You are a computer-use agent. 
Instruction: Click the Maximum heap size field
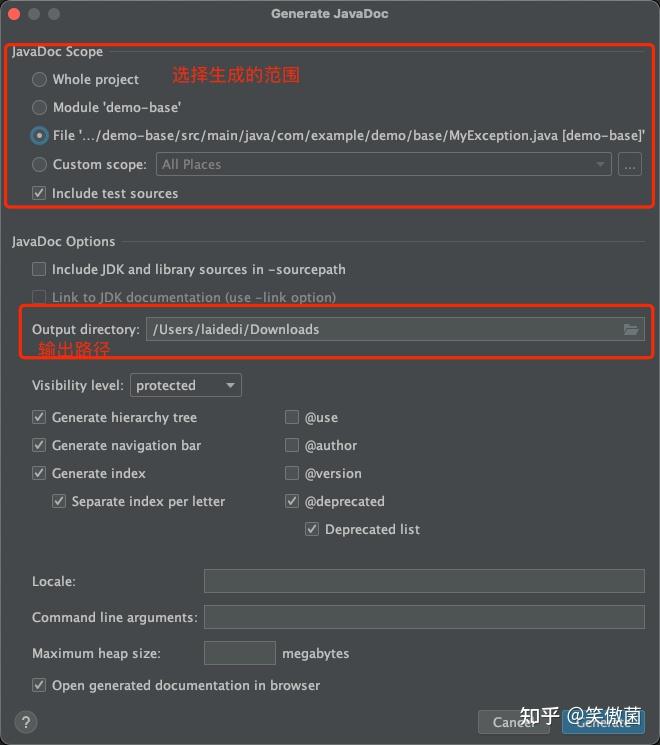click(x=239, y=653)
